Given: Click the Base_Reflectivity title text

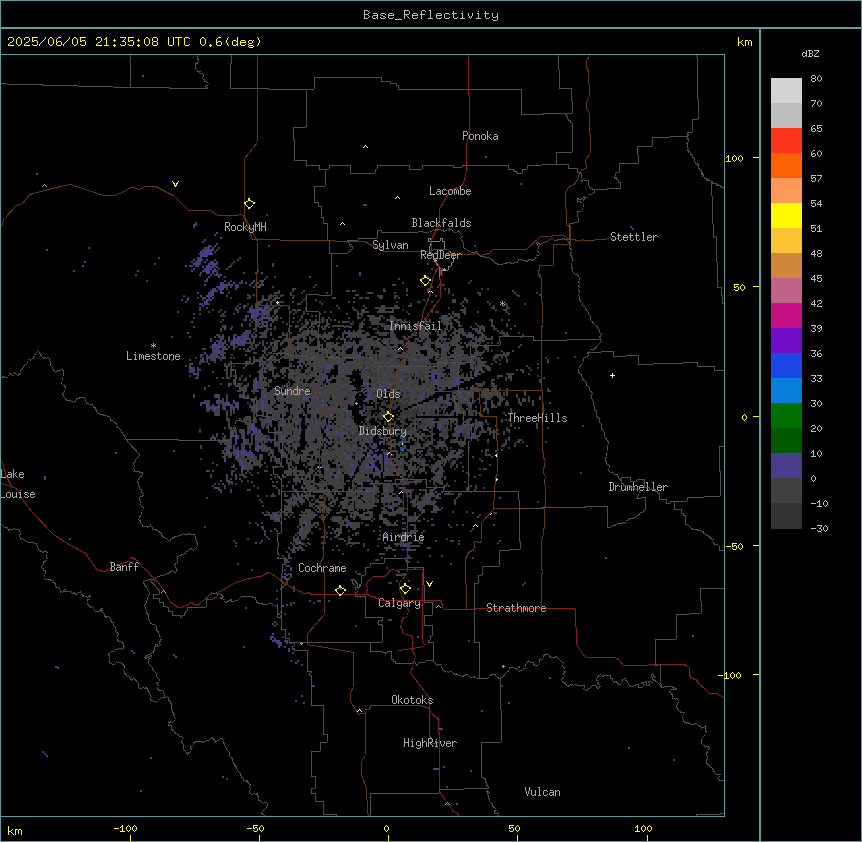Looking at the screenshot, I should 431,15.
